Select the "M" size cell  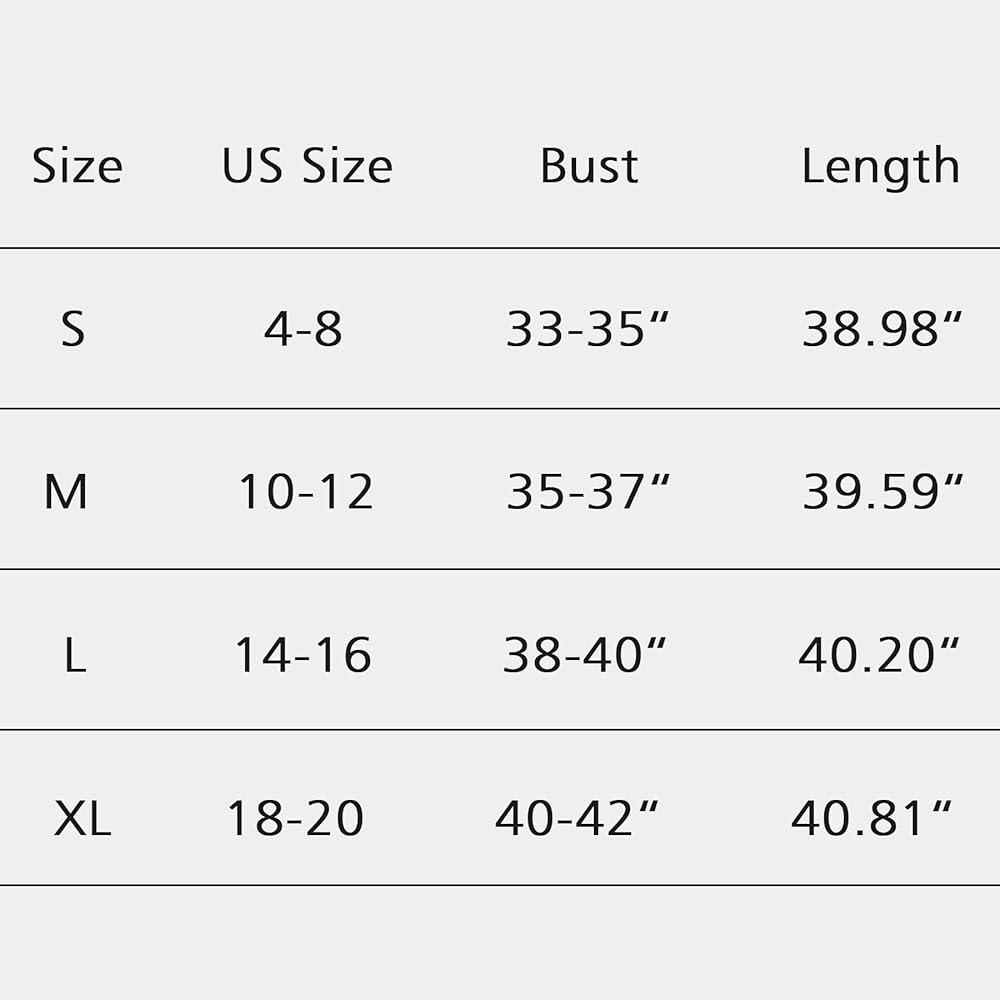[66, 491]
